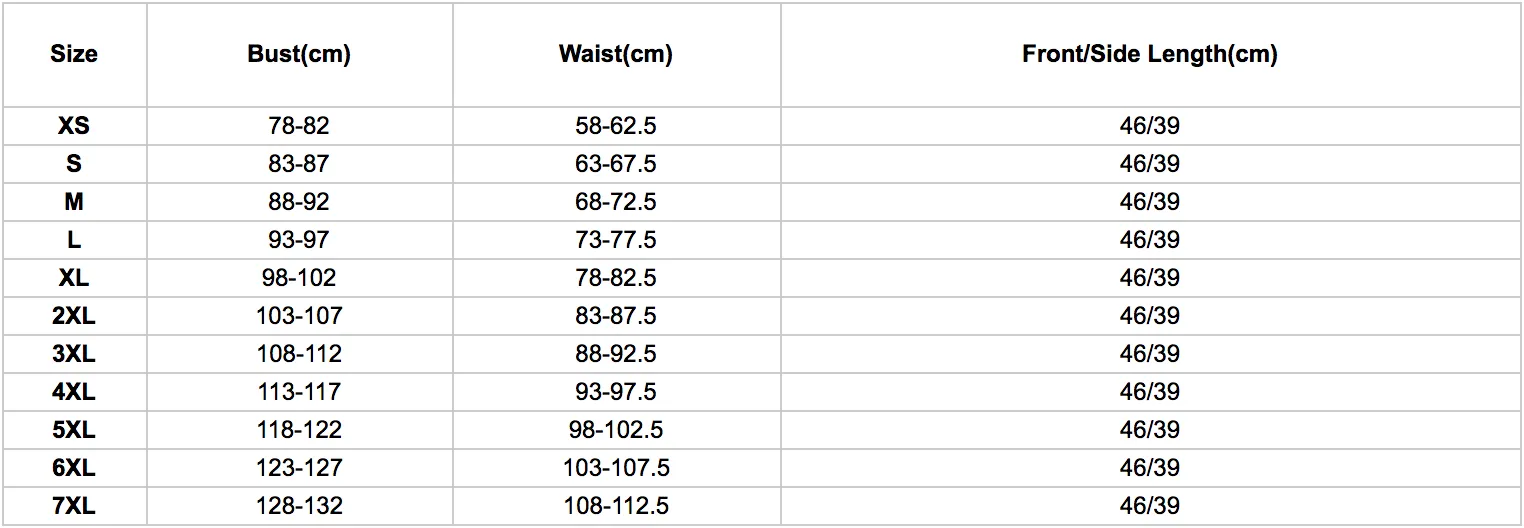The width and height of the screenshot is (1524, 528).
Task: Click waist value 108-112.5 cell
Action: [616, 506]
